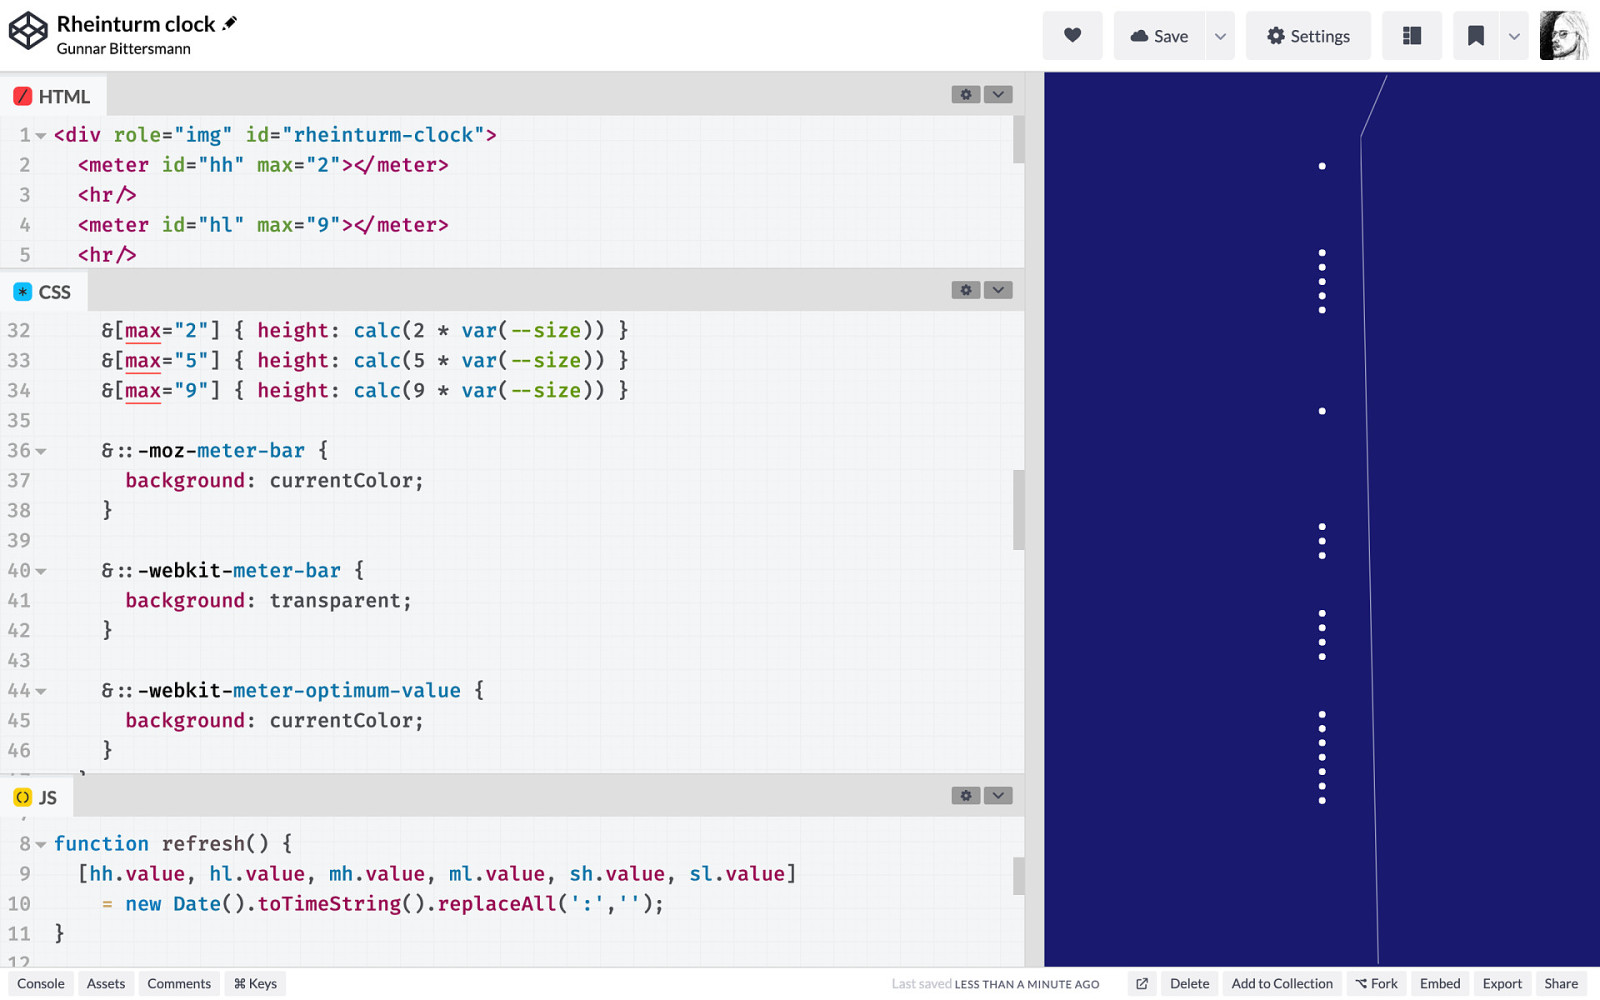The height and width of the screenshot is (1000, 1600).
Task: Open Embed options
Action: pos(1440,983)
